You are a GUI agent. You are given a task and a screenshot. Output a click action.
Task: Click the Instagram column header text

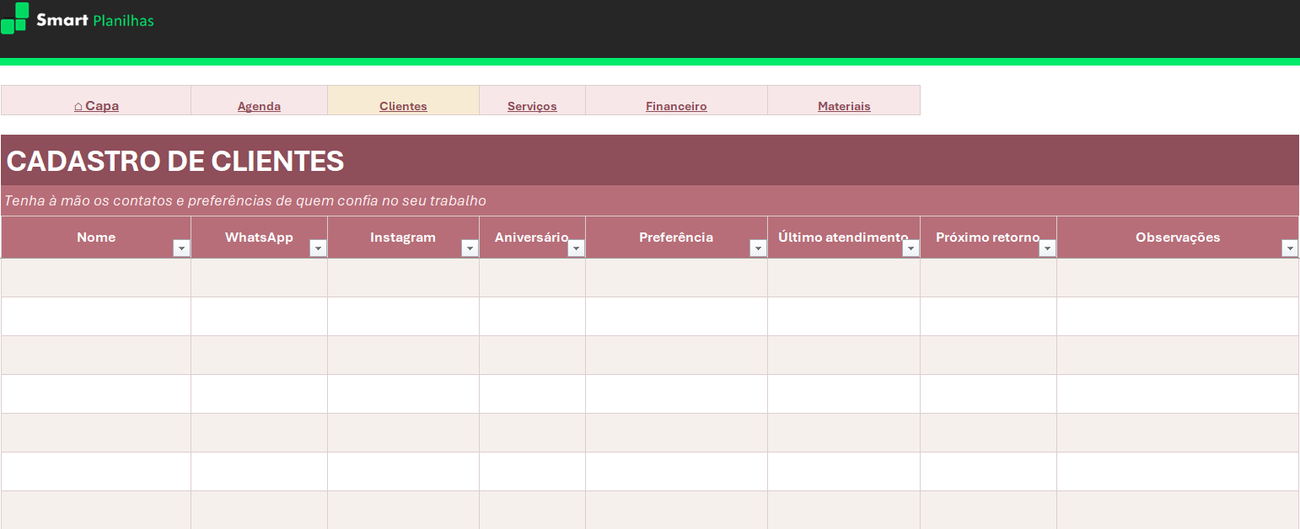(x=403, y=237)
